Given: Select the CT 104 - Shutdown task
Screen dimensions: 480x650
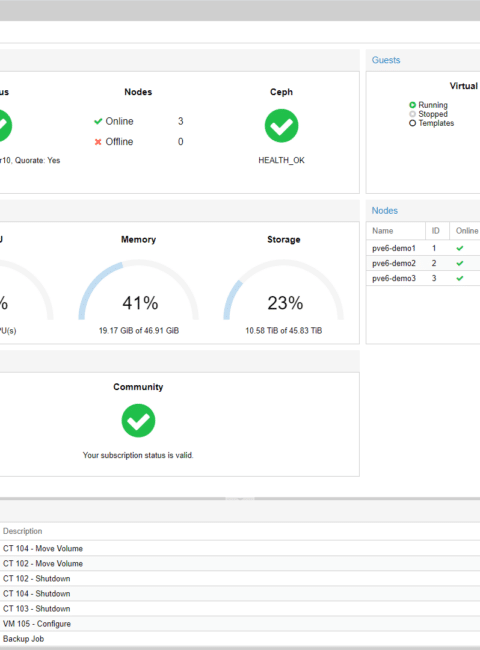Looking at the screenshot, I should [240, 594].
